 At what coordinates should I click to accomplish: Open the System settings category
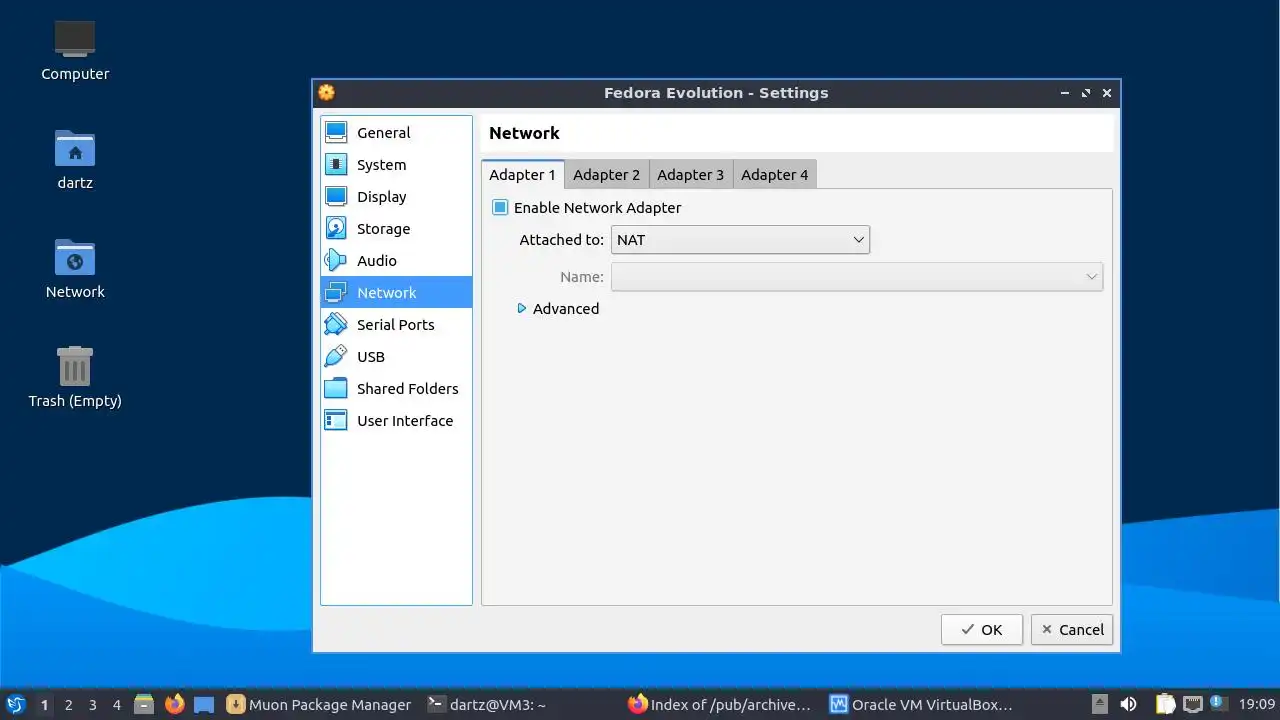point(396,164)
